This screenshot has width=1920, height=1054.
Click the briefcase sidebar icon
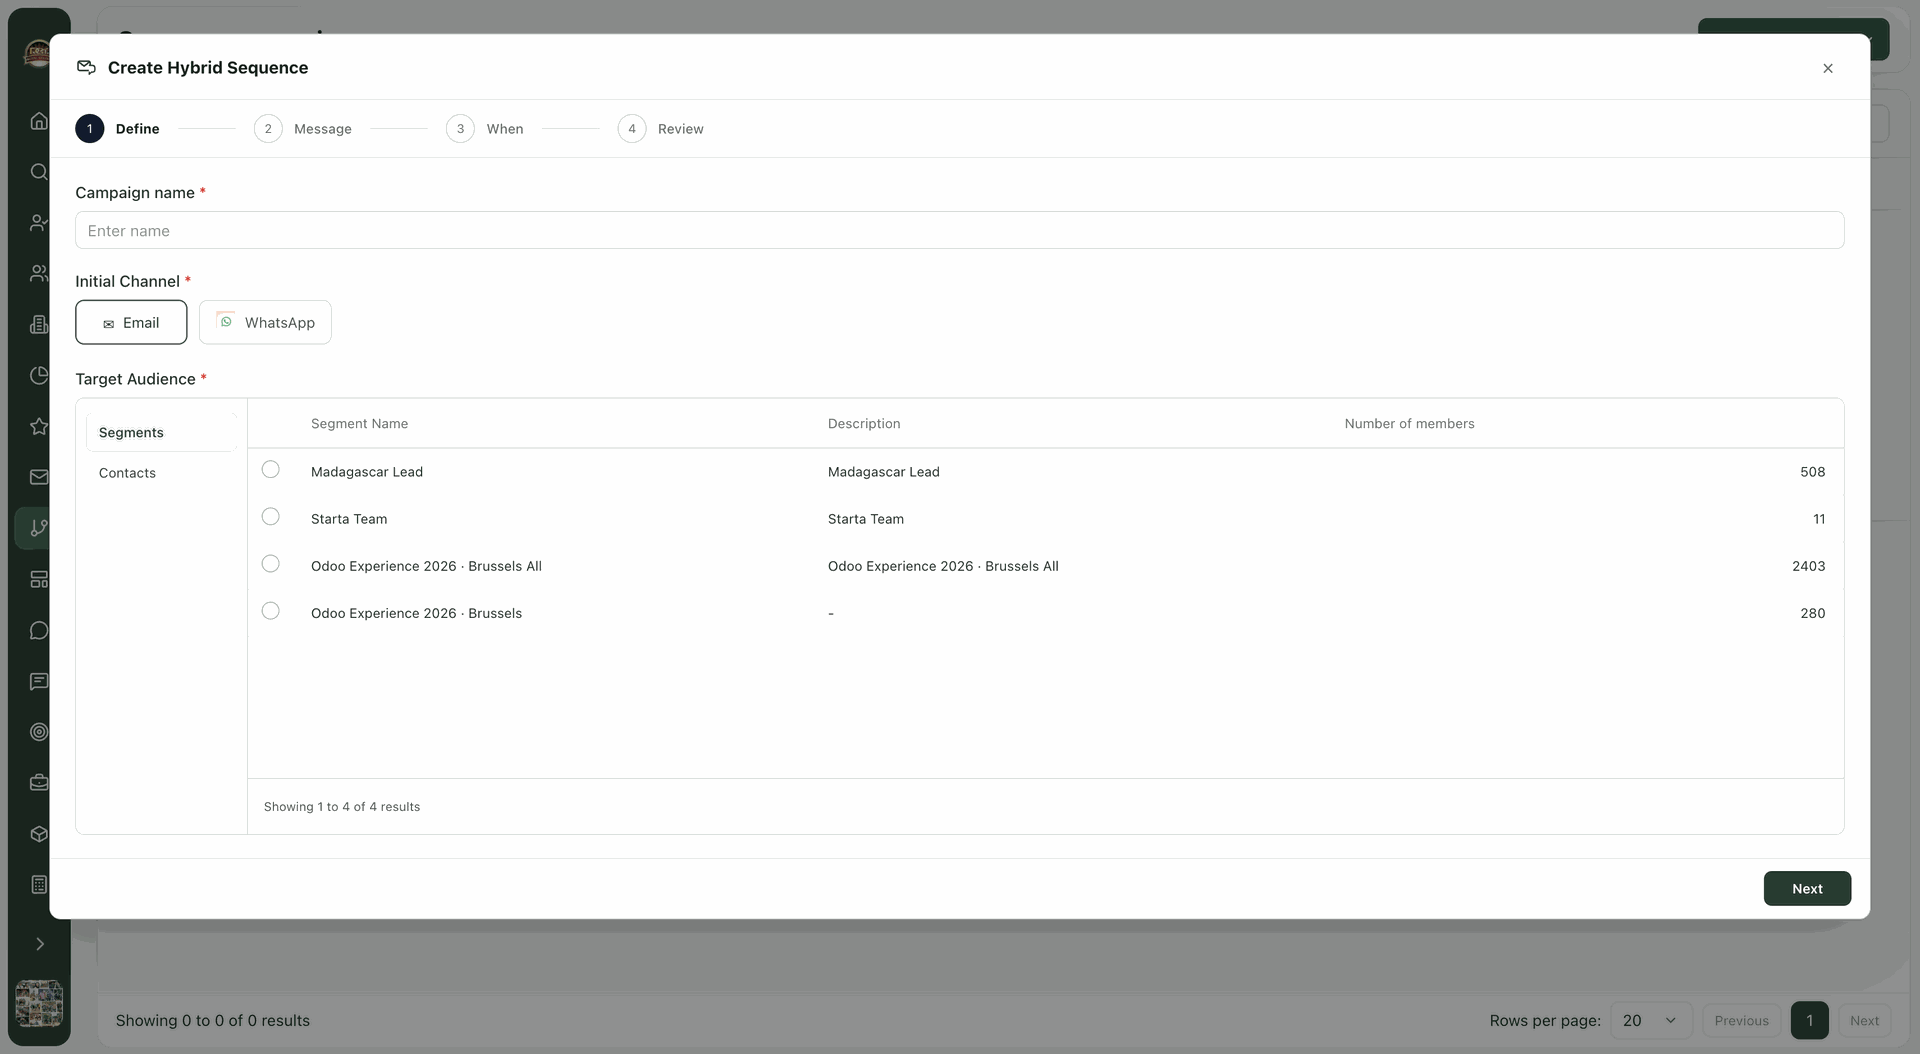39,783
